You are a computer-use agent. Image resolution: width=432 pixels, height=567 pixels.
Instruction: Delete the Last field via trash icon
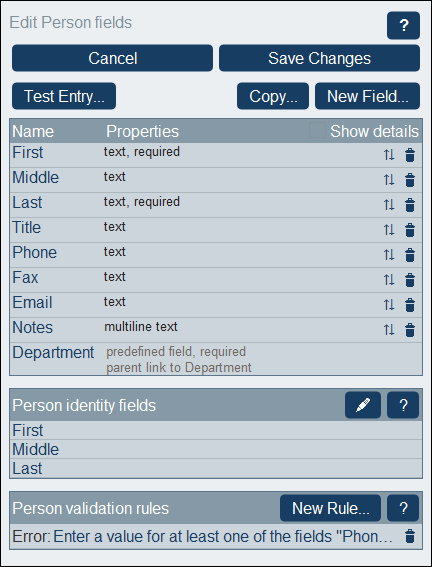coord(410,205)
